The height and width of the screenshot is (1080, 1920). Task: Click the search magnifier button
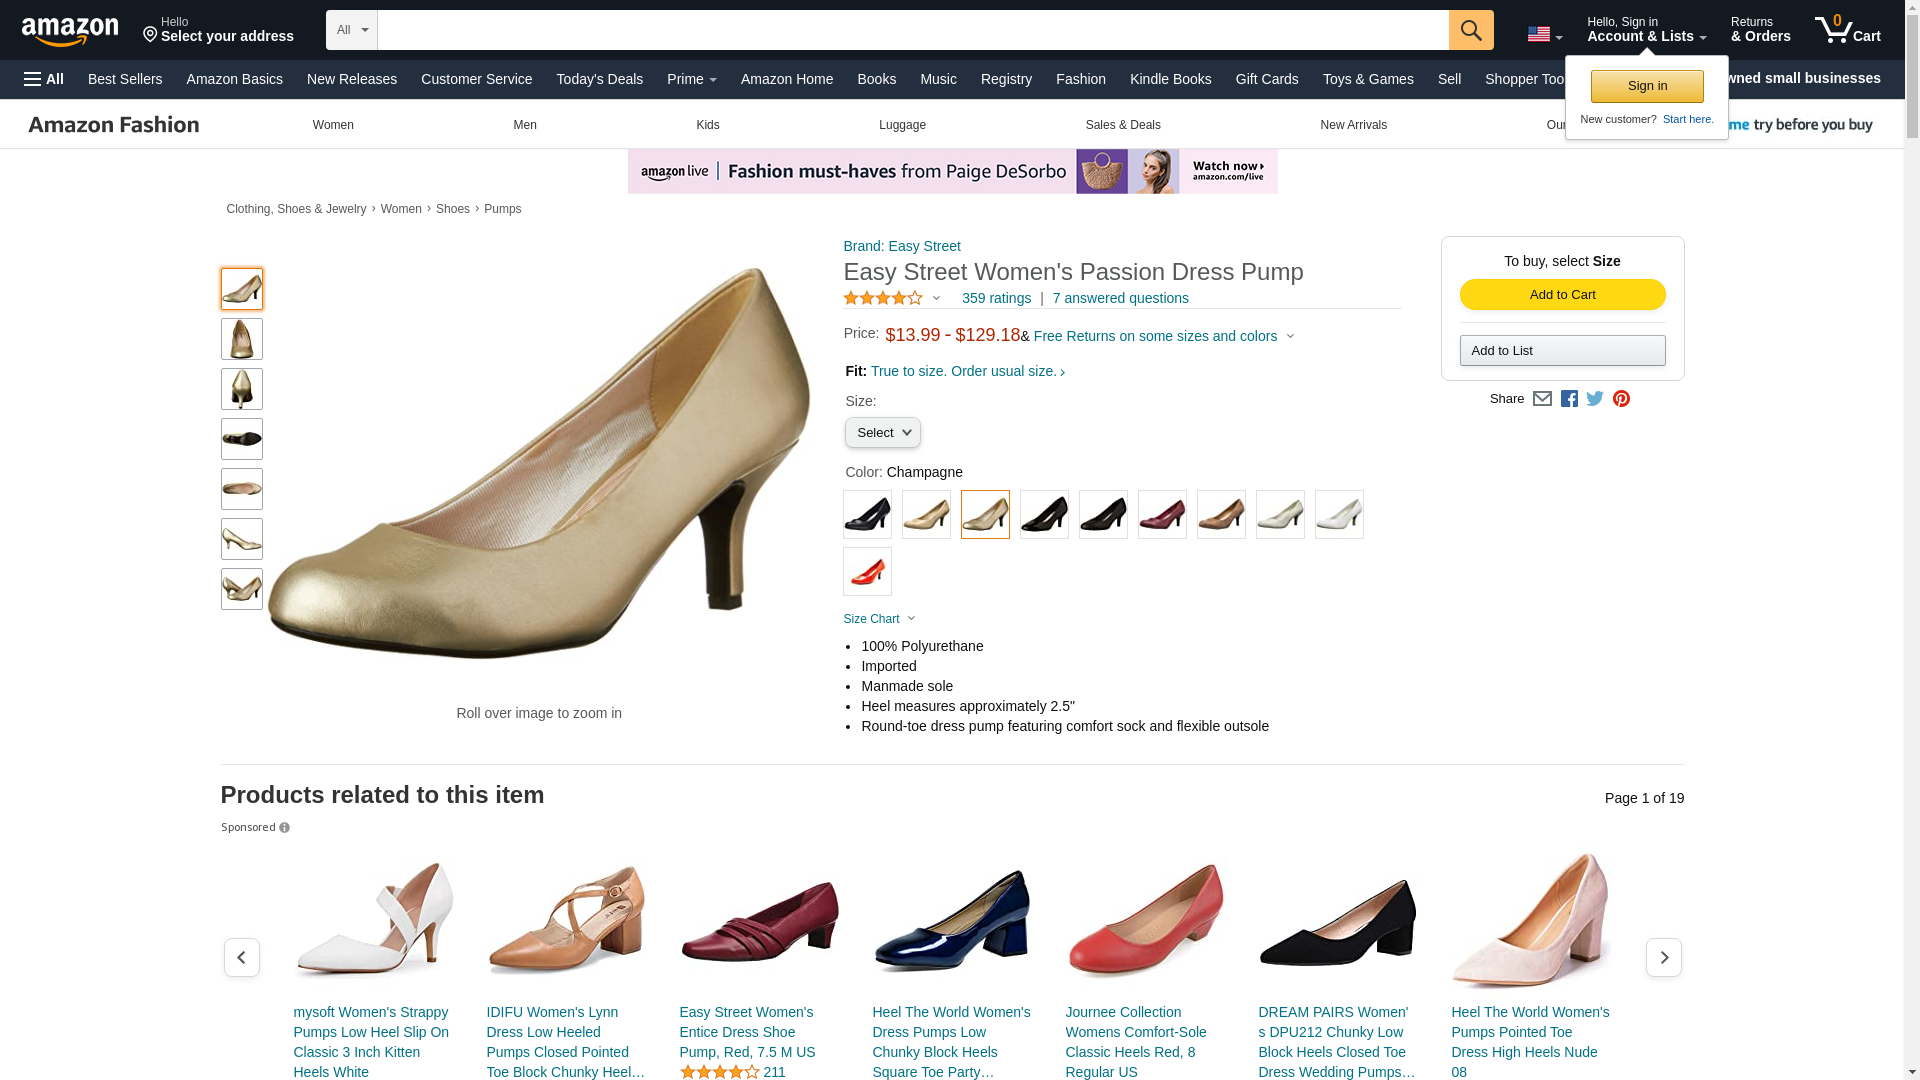(1470, 30)
